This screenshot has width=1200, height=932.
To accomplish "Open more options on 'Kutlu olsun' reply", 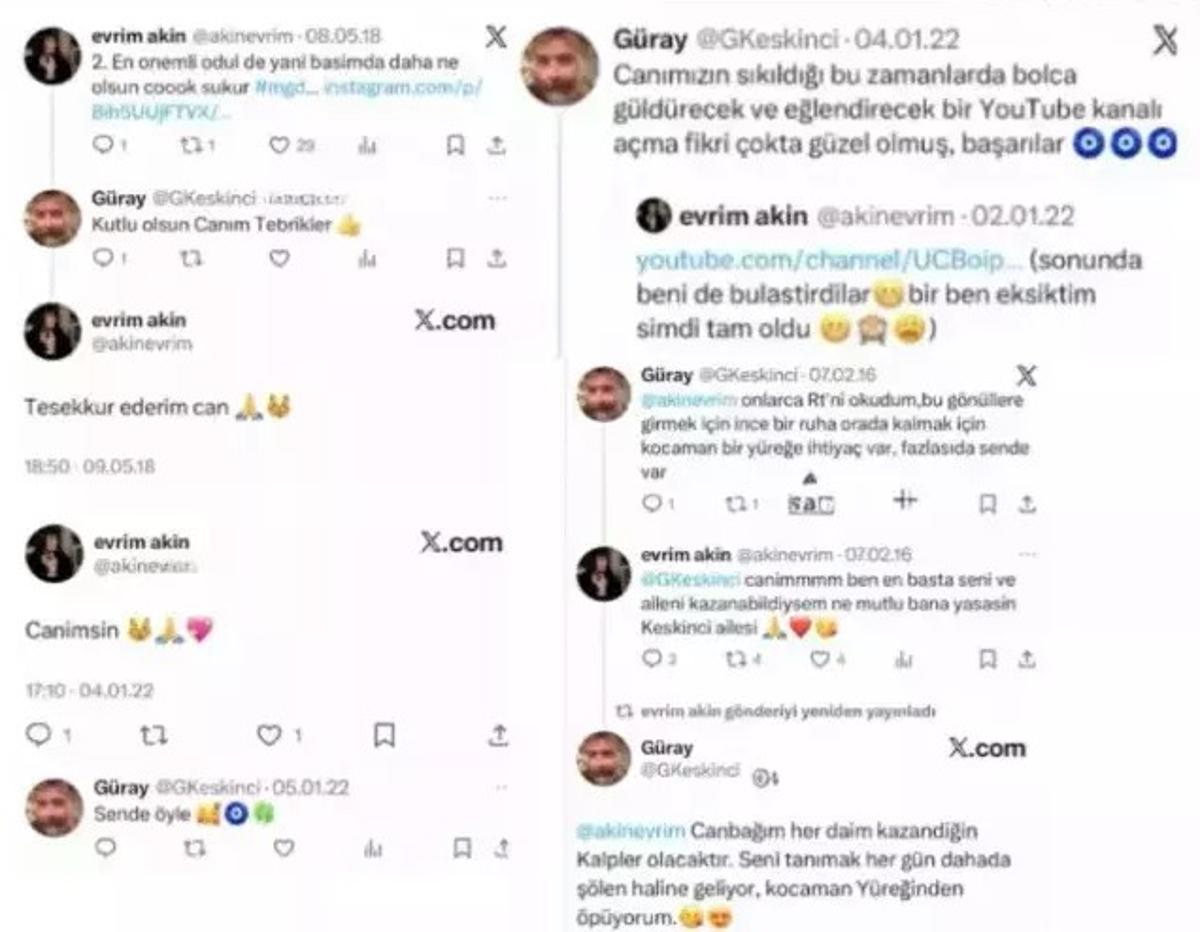I will (x=497, y=198).
